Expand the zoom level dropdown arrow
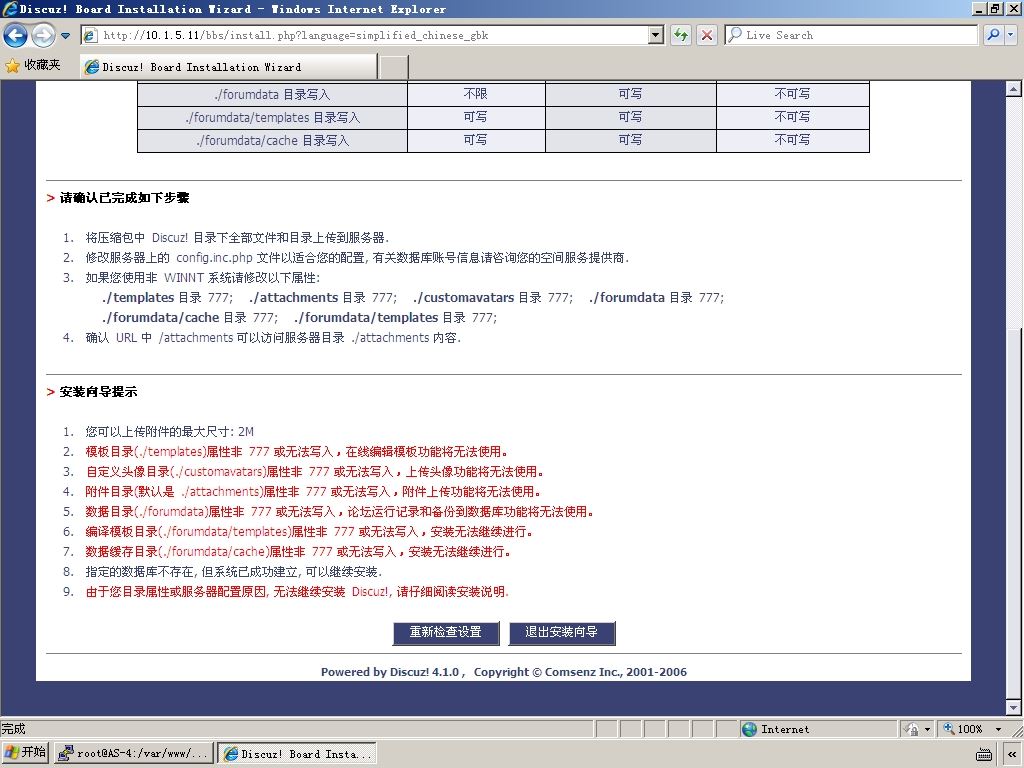Screen dimensions: 1024x768 point(999,729)
